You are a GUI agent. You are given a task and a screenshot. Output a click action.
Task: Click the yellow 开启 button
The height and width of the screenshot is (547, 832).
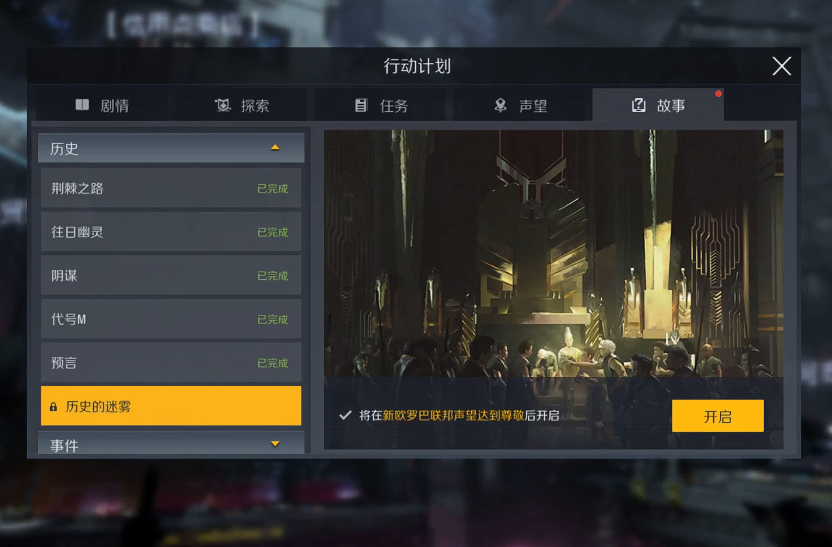coord(717,416)
